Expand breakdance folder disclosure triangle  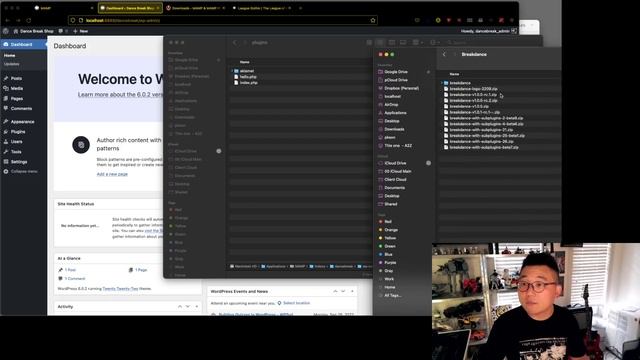(x=442, y=83)
